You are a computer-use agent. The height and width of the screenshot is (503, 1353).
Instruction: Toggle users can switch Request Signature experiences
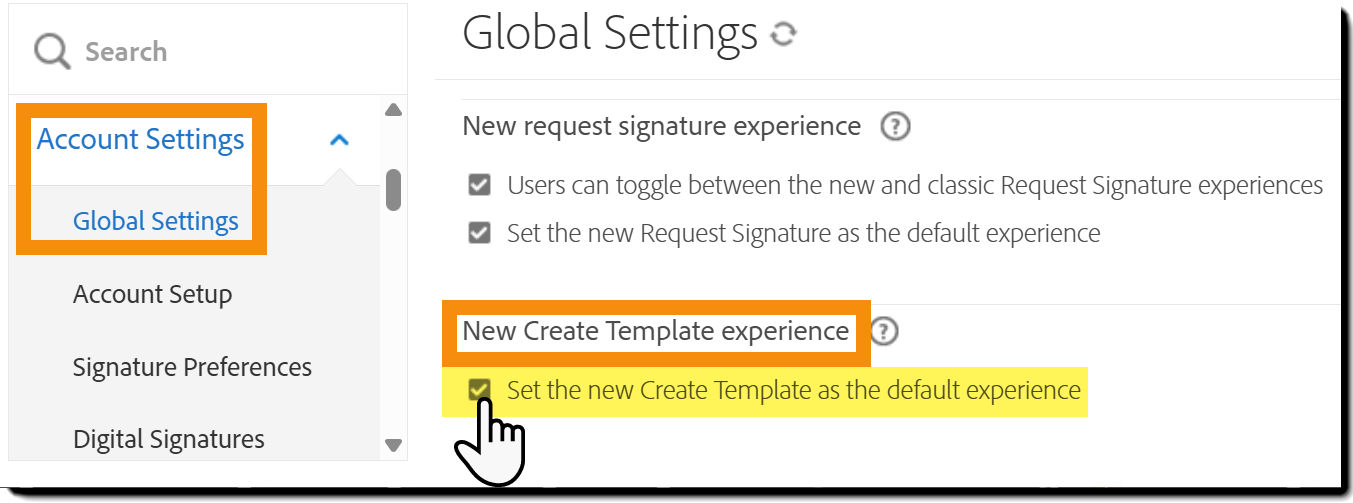tap(480, 185)
